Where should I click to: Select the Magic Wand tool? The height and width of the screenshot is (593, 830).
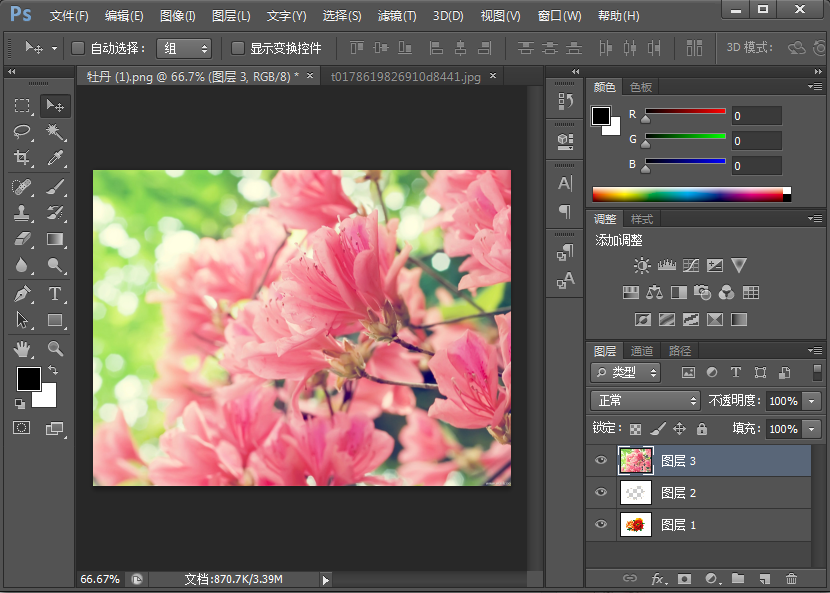(x=55, y=131)
